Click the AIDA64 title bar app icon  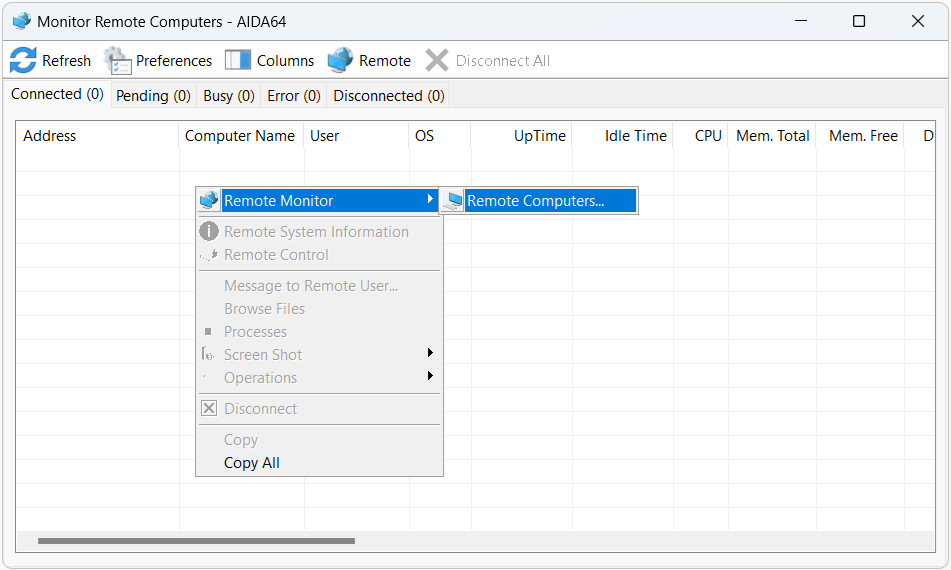click(x=21, y=21)
